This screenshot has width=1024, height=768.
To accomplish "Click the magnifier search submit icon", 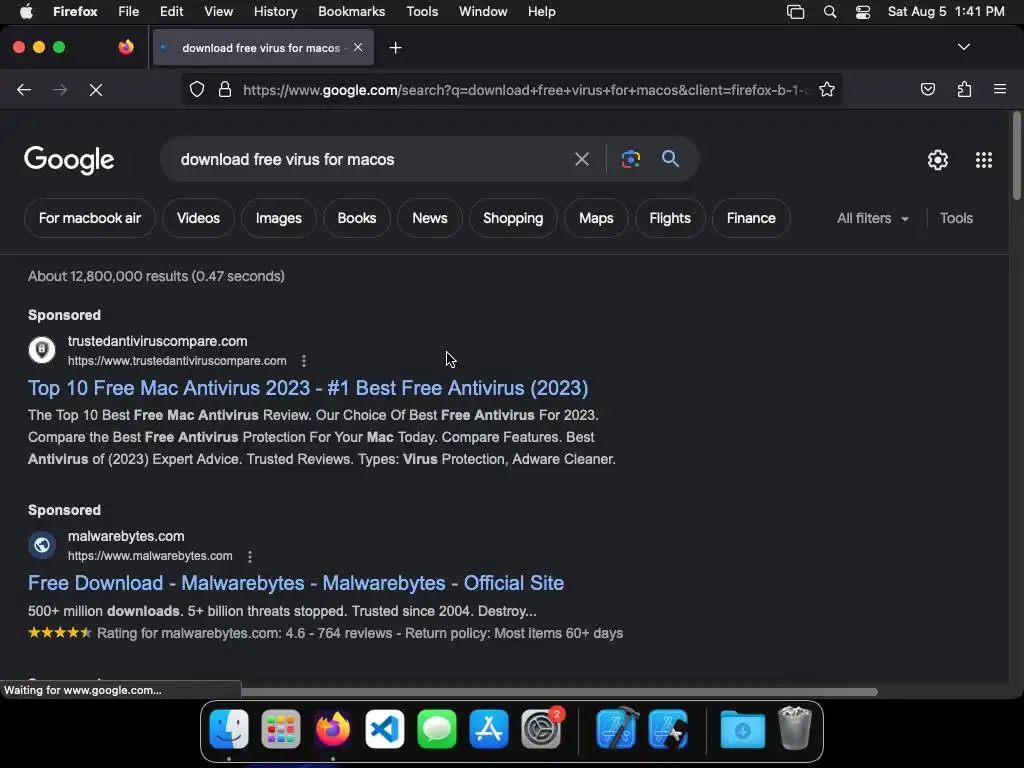I will point(670,159).
